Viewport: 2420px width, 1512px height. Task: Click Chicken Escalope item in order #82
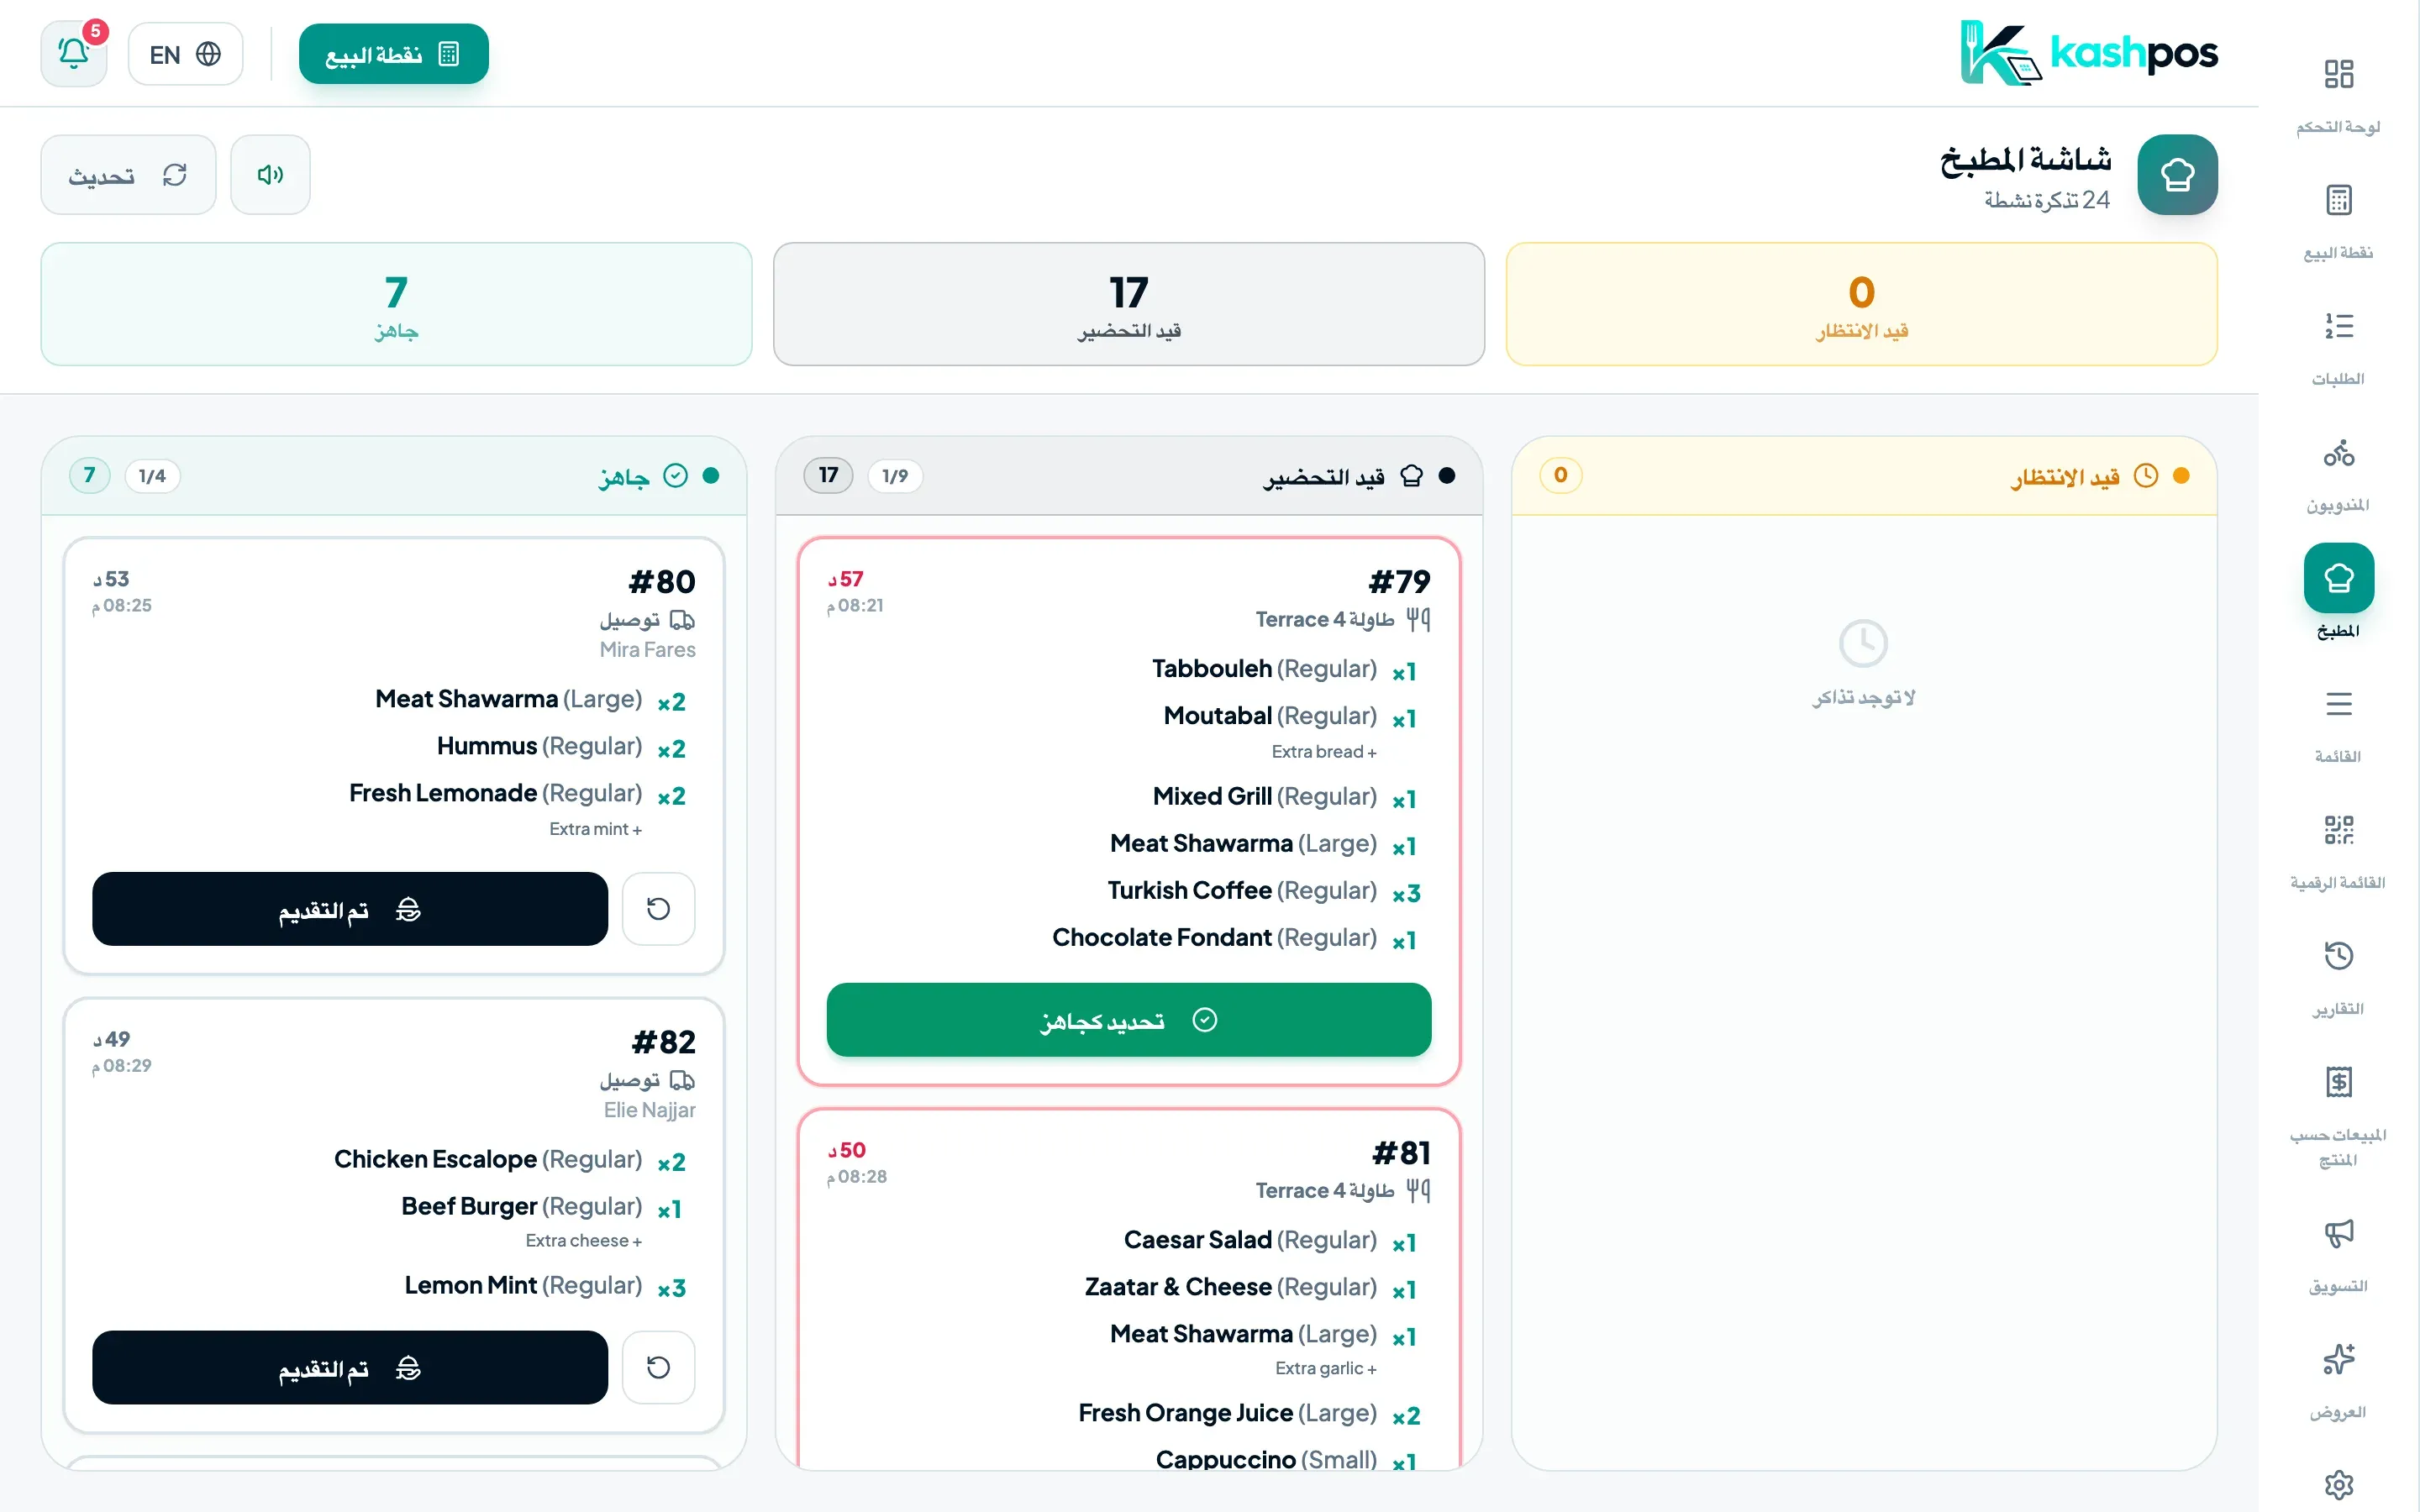(488, 1159)
